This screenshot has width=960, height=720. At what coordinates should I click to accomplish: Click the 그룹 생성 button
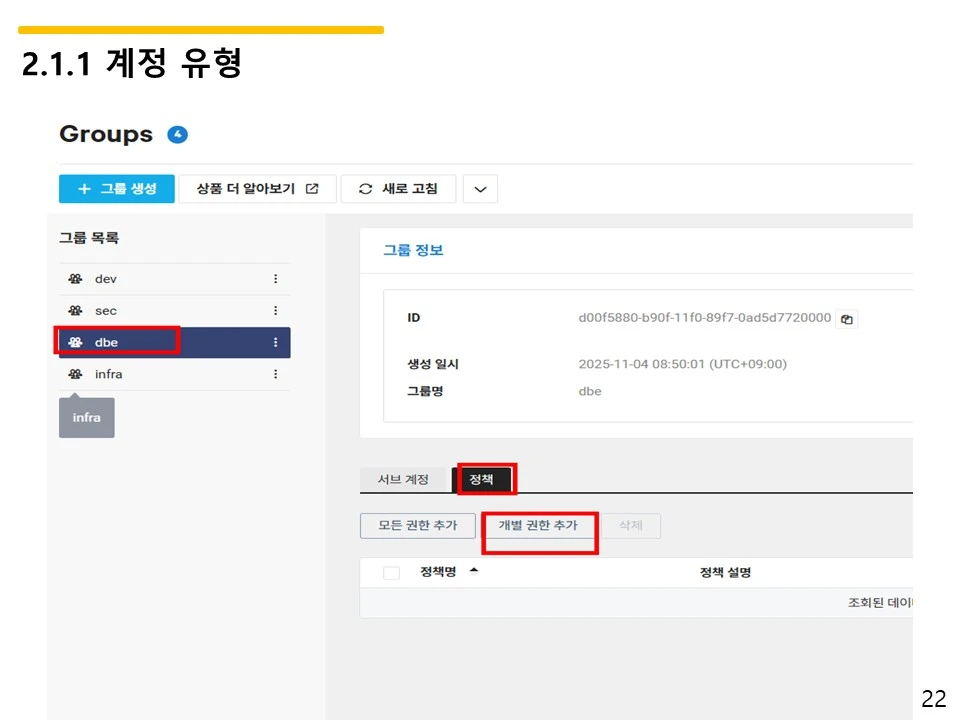(117, 188)
